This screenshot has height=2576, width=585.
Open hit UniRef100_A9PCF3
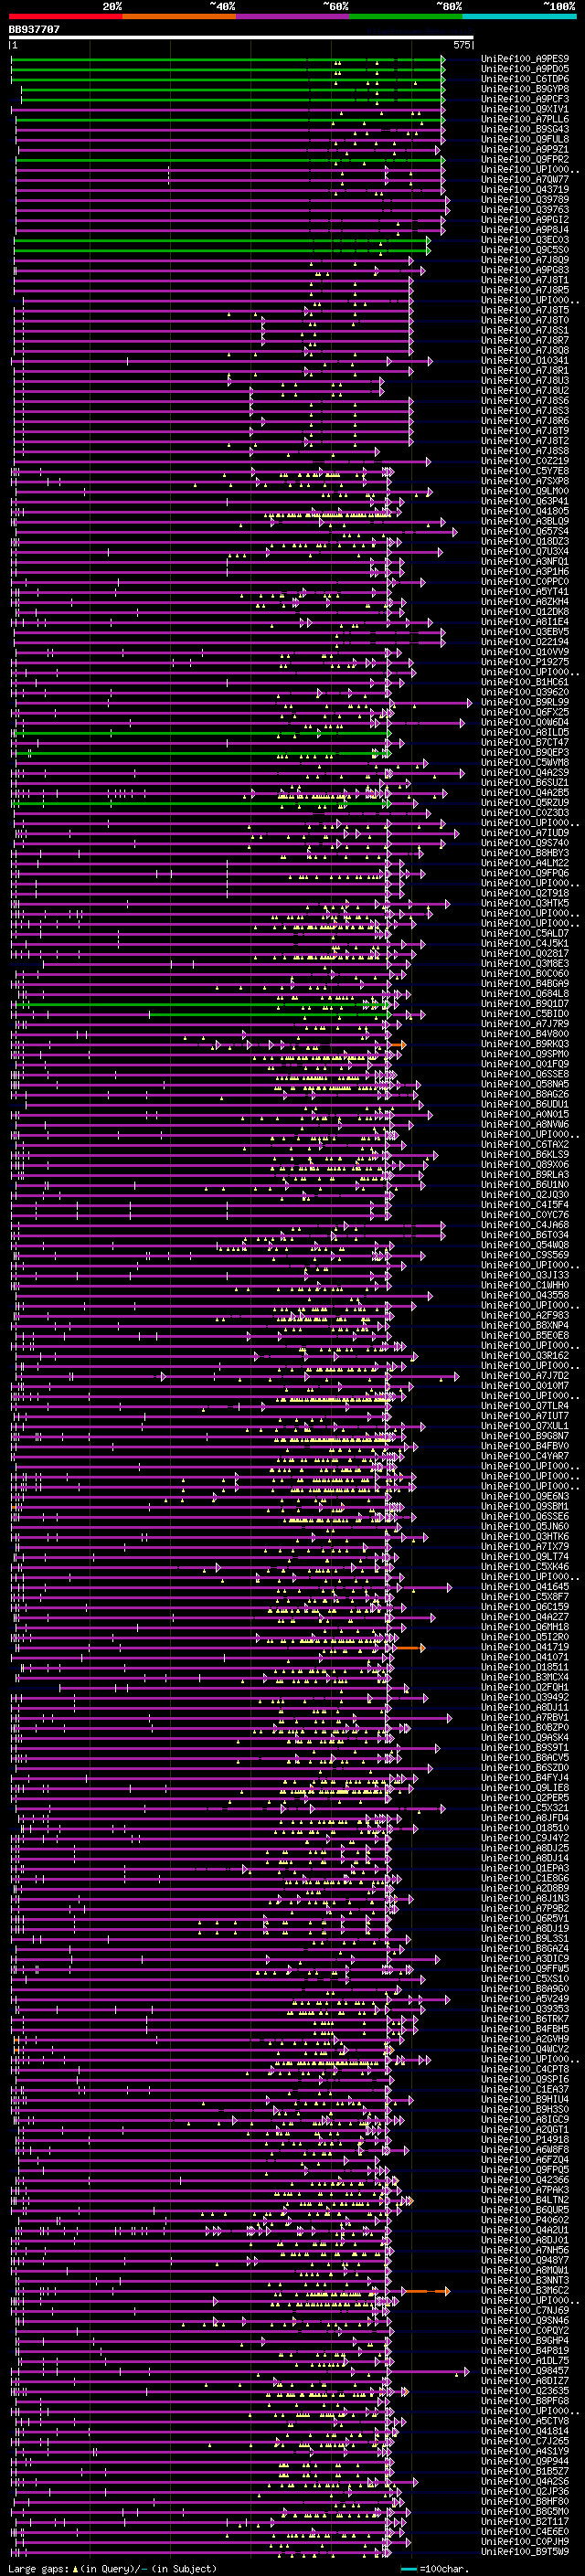point(525,99)
